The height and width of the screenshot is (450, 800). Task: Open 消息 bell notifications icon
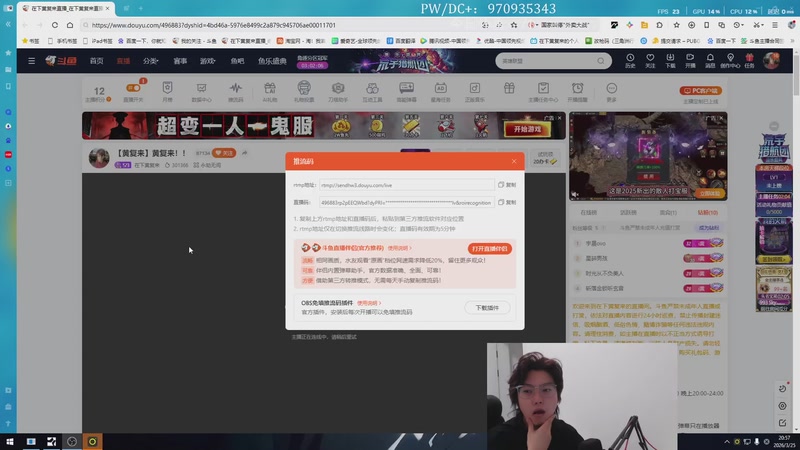pyautogui.click(x=710, y=61)
